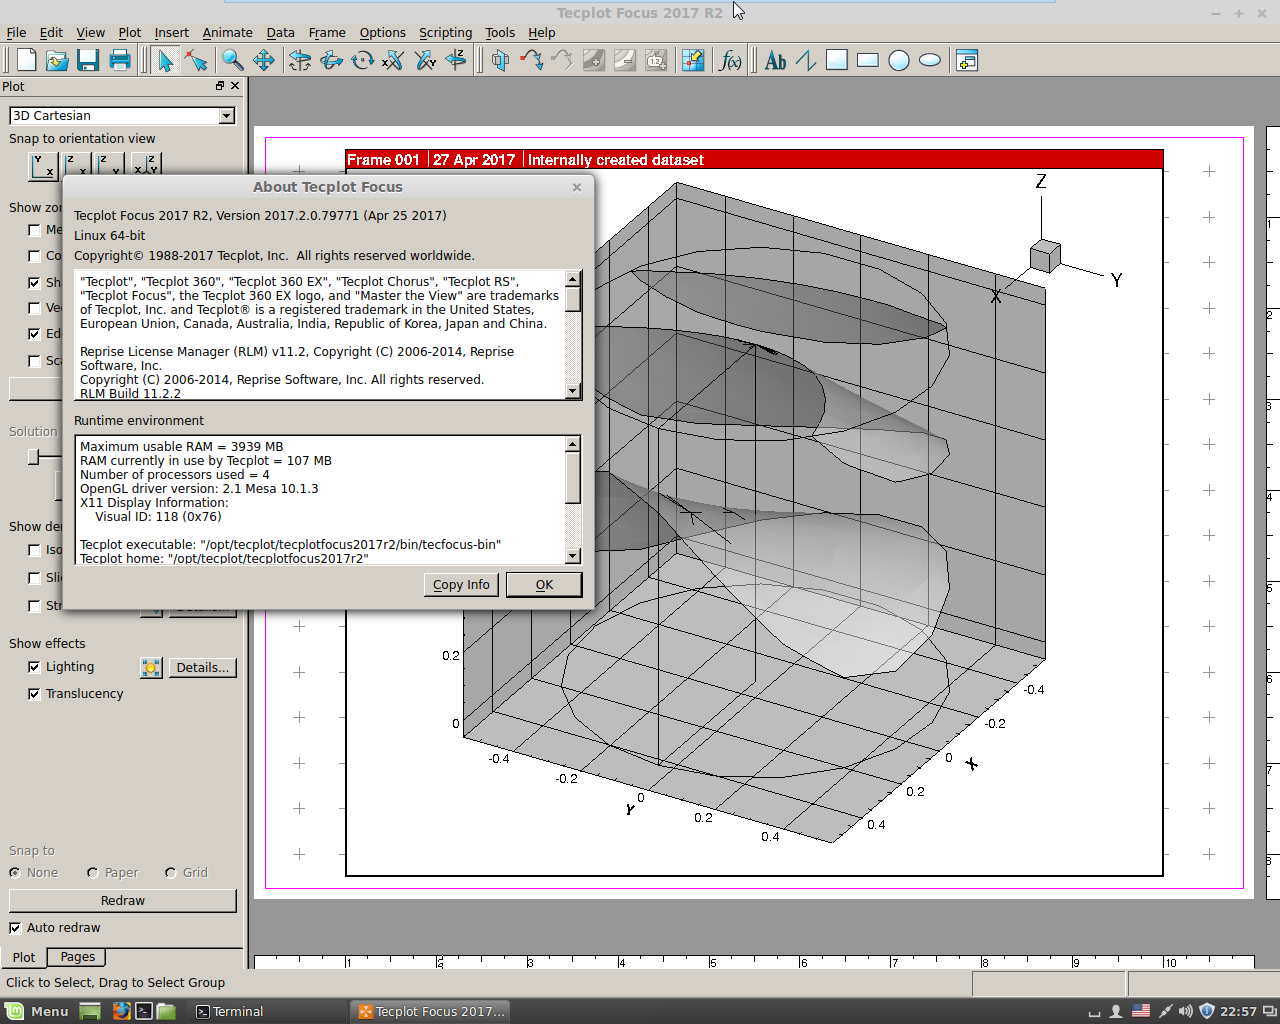Click the Copy Info button

[461, 585]
